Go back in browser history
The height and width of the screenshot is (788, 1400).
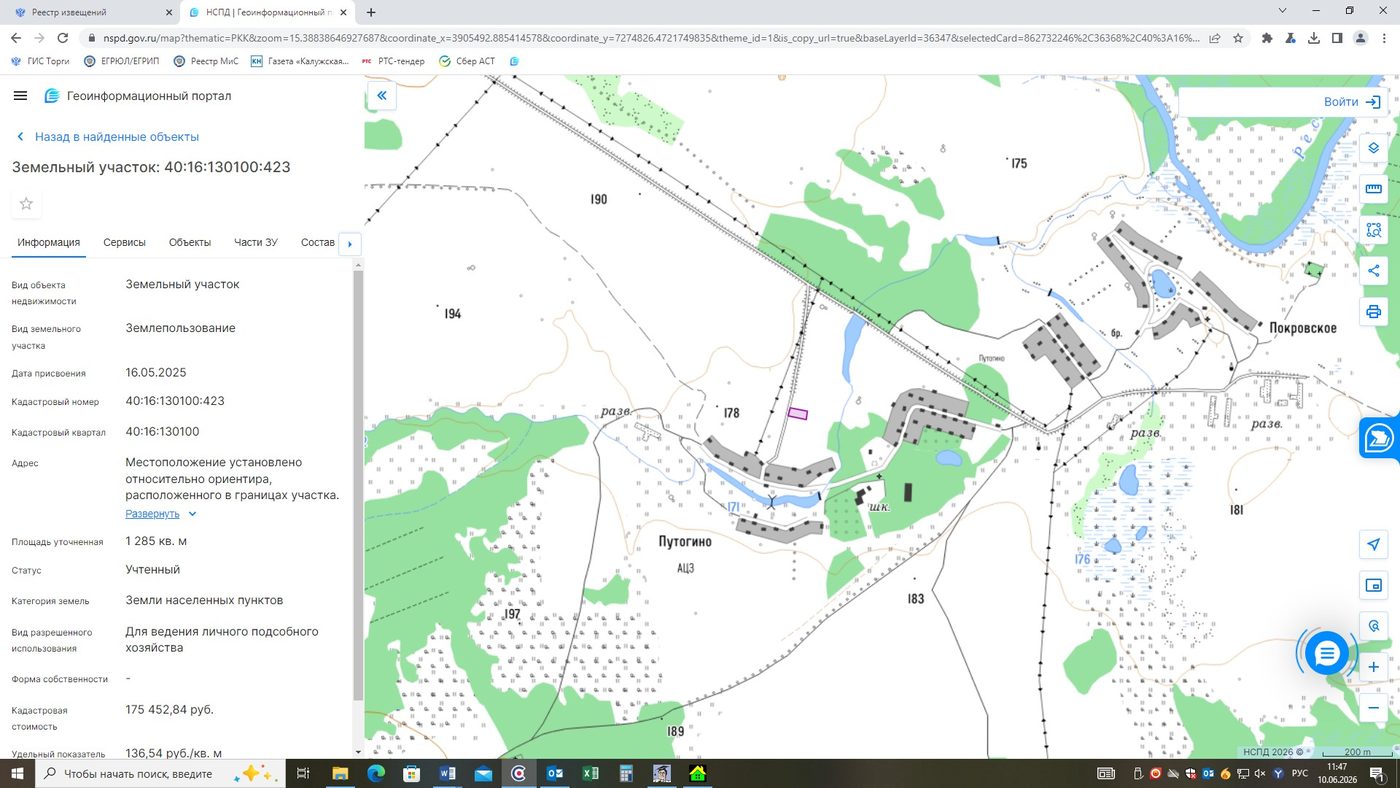(x=15, y=38)
